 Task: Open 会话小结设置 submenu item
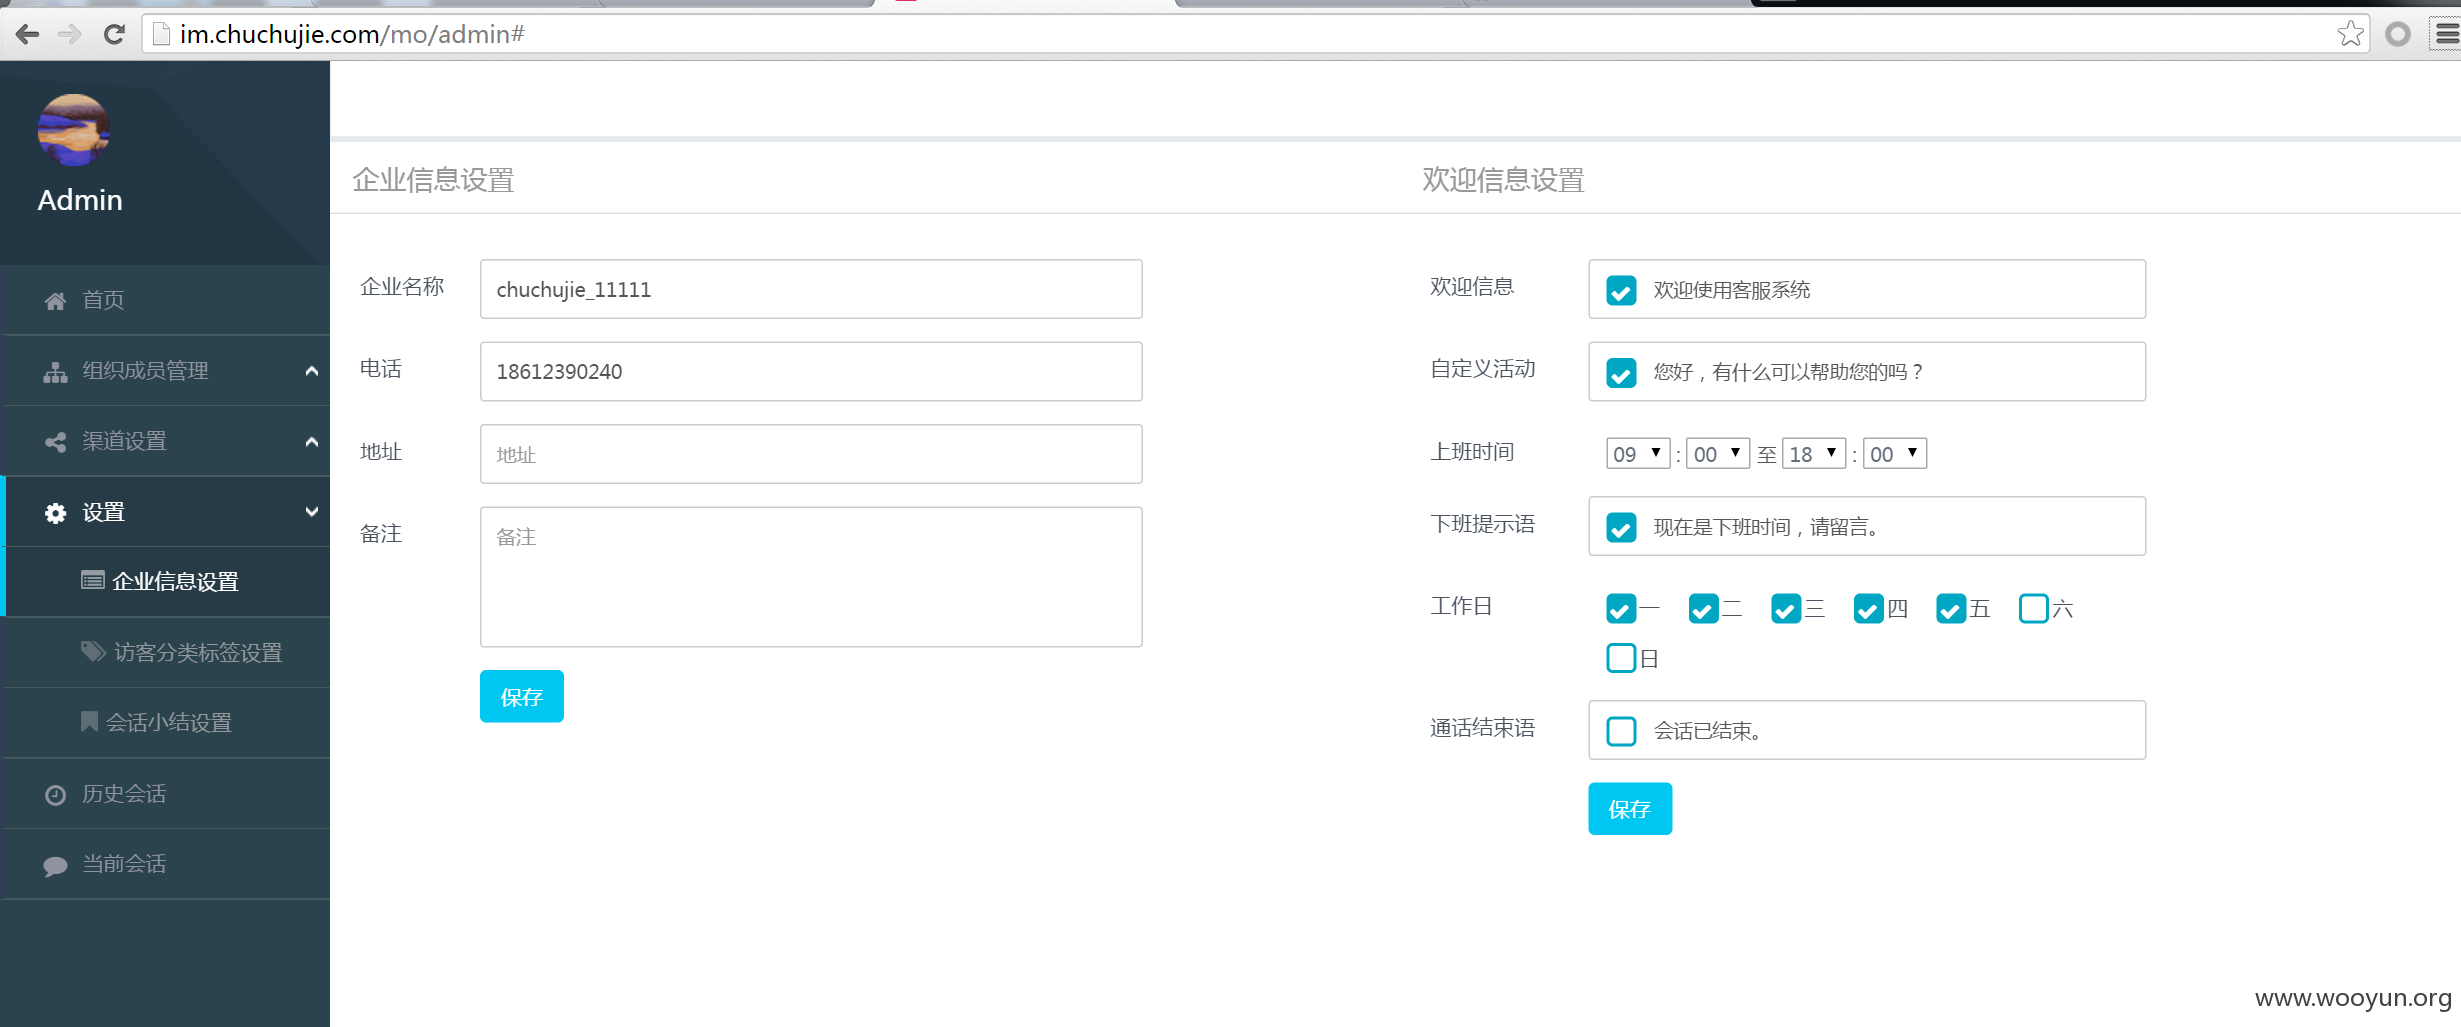pos(165,722)
